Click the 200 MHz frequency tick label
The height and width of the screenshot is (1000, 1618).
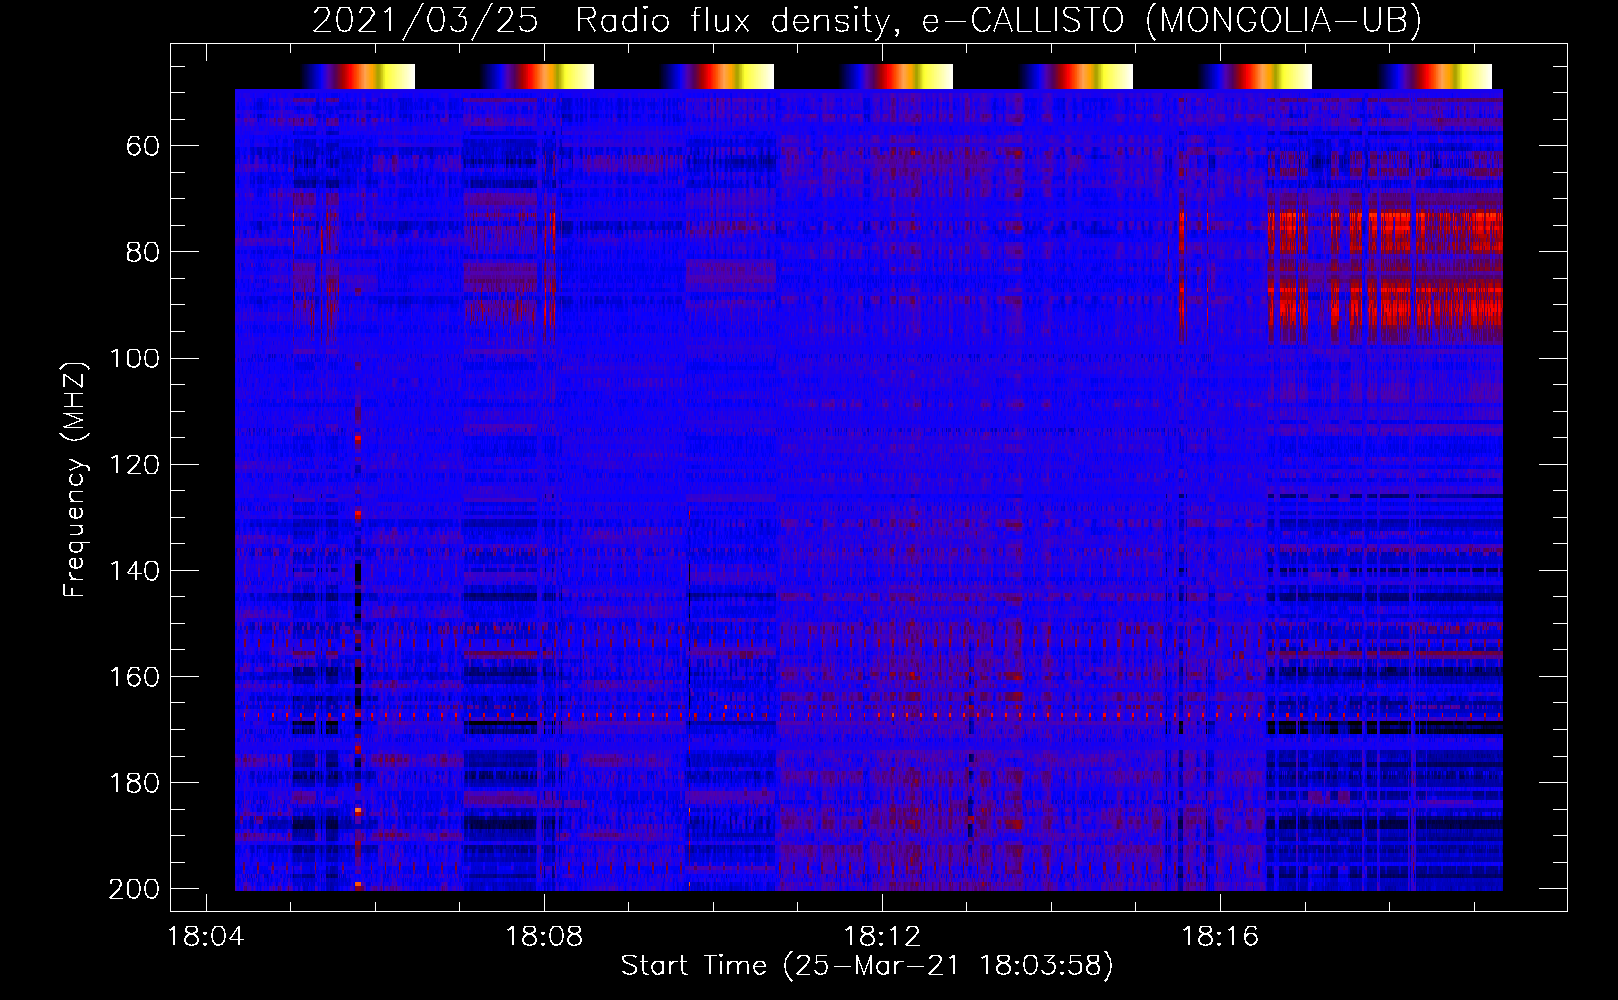tap(134, 889)
